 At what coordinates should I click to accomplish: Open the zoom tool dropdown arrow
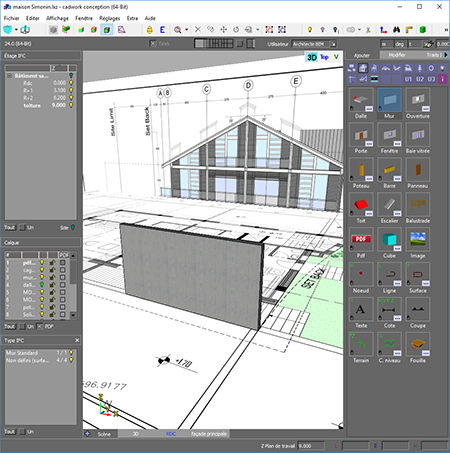[x=186, y=30]
